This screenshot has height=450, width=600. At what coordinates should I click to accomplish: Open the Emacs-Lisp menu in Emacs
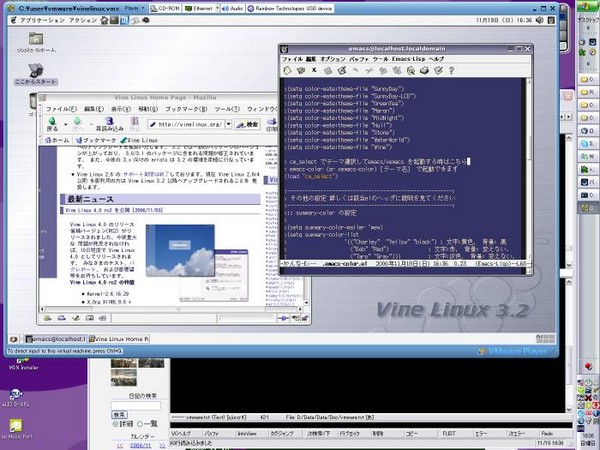click(x=408, y=59)
